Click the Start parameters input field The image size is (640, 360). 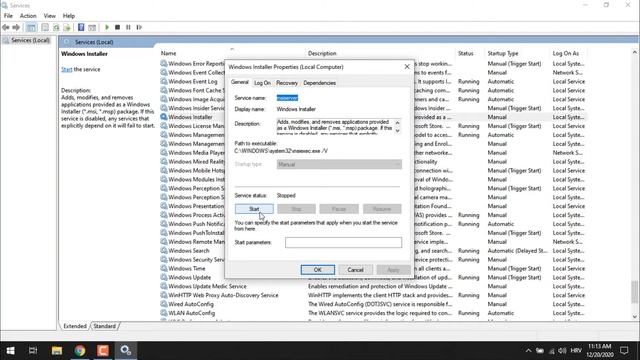coord(343,242)
